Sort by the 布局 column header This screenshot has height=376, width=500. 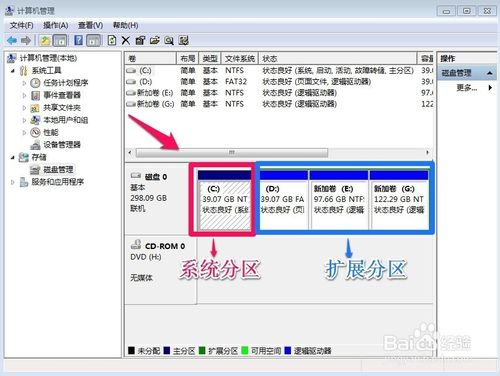pos(187,59)
